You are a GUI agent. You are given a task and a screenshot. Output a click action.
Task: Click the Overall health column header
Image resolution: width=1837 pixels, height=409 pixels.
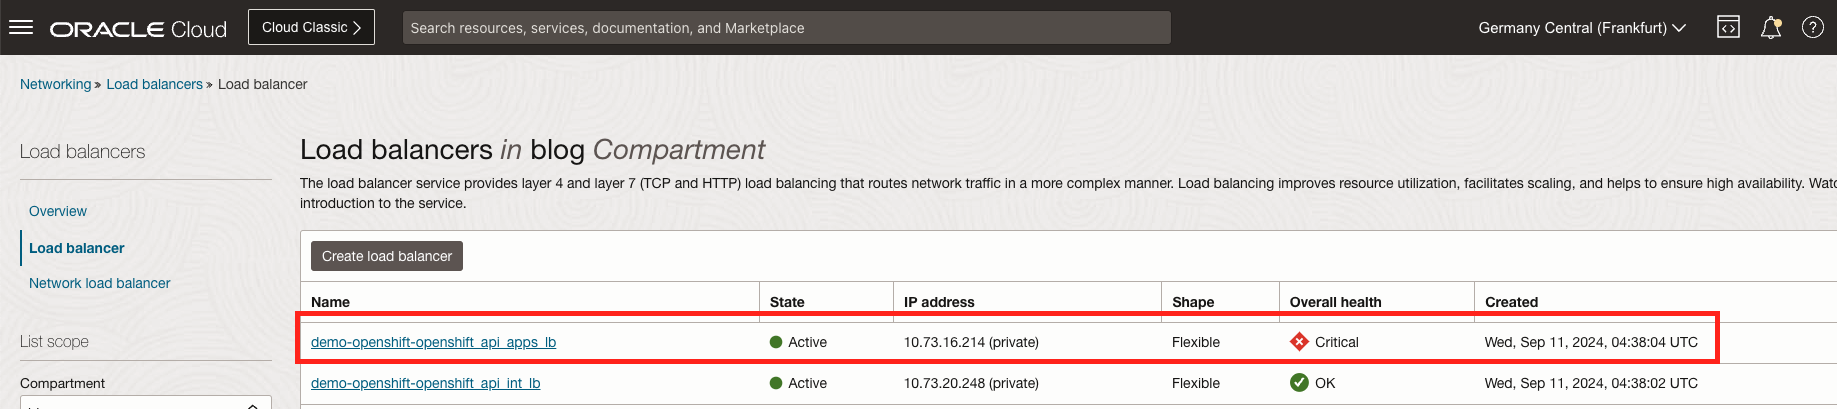1335,302
